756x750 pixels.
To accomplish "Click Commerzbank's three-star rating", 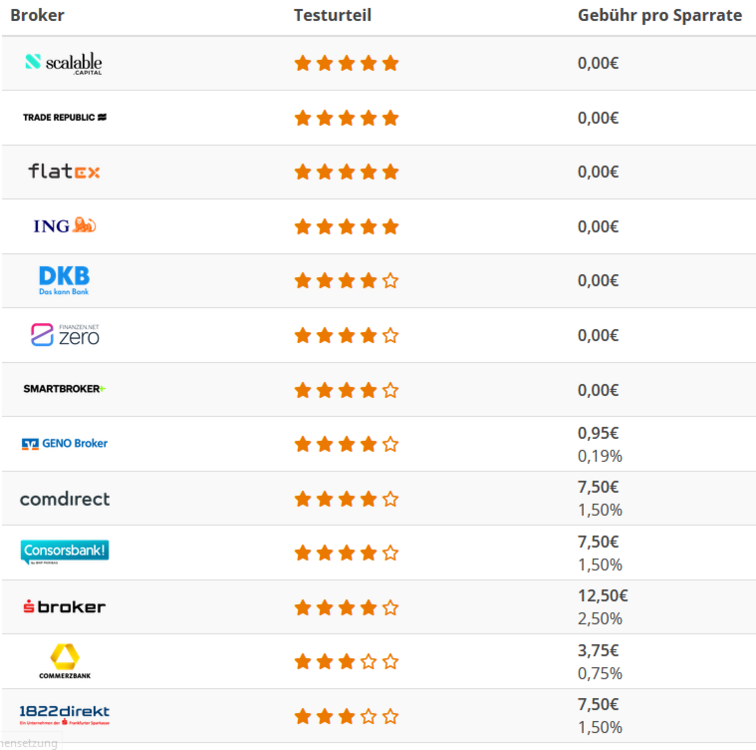I will (x=346, y=661).
